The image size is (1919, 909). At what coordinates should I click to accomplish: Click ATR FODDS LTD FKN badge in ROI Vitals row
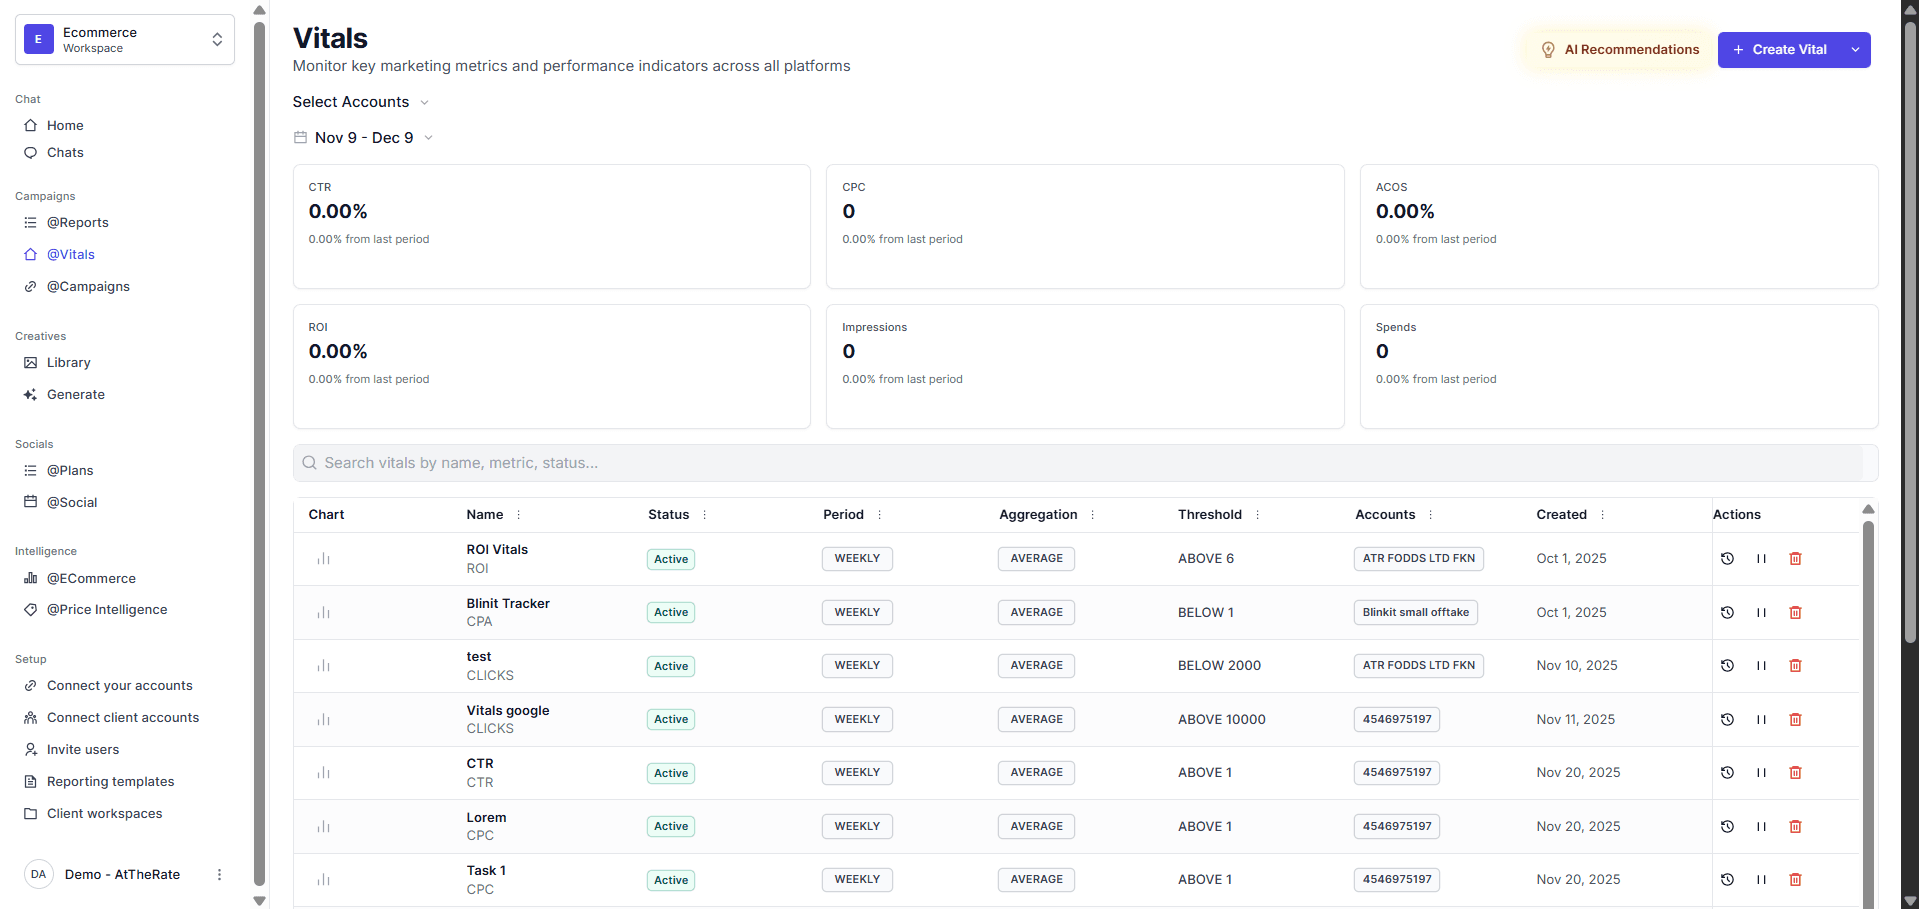[1418, 559]
